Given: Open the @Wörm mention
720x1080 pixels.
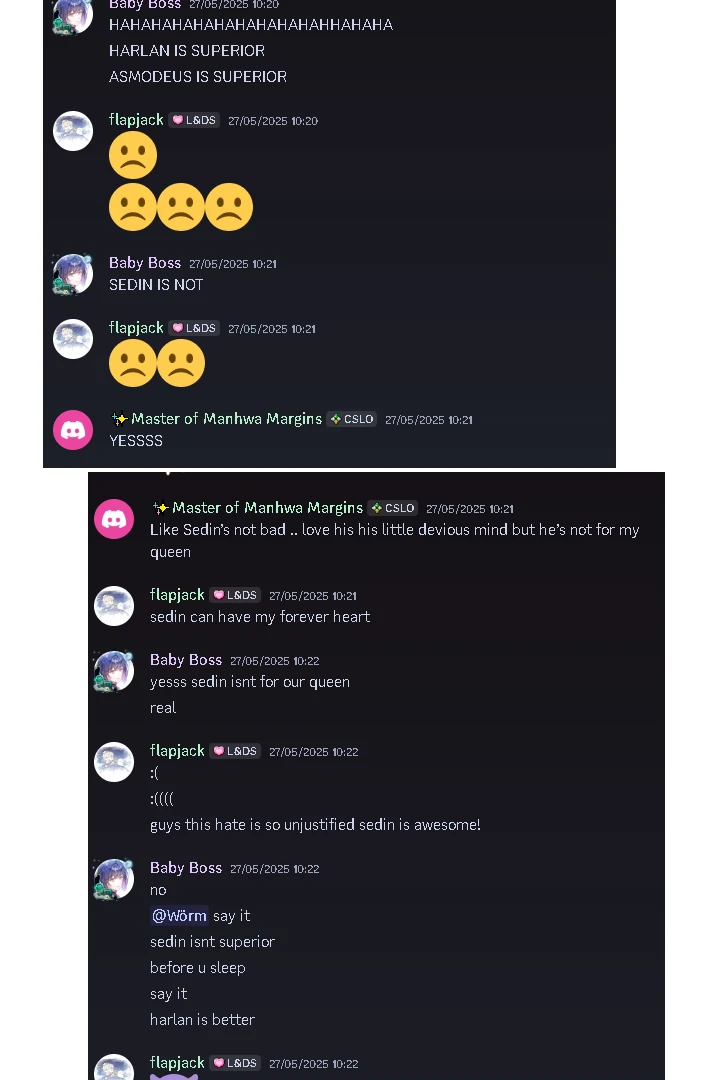Looking at the screenshot, I should [x=179, y=915].
